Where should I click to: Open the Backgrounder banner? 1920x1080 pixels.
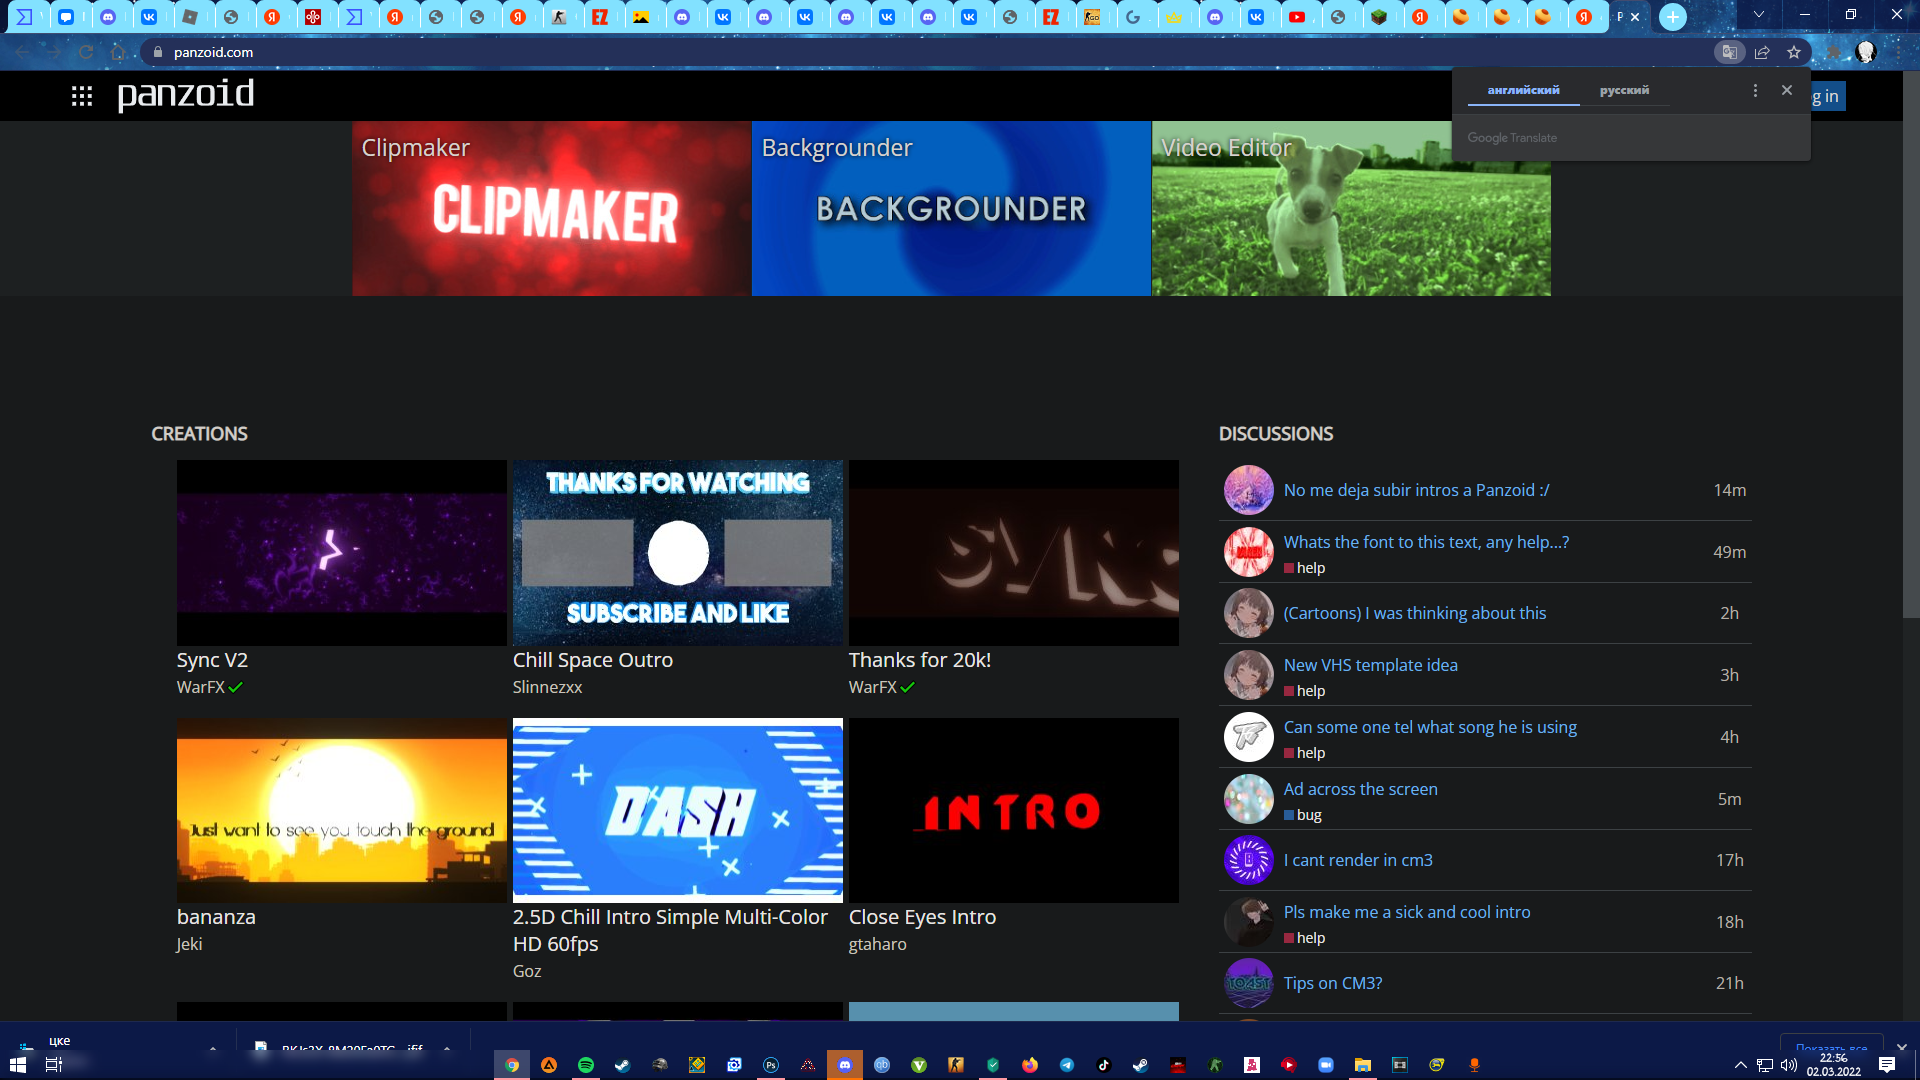951,208
